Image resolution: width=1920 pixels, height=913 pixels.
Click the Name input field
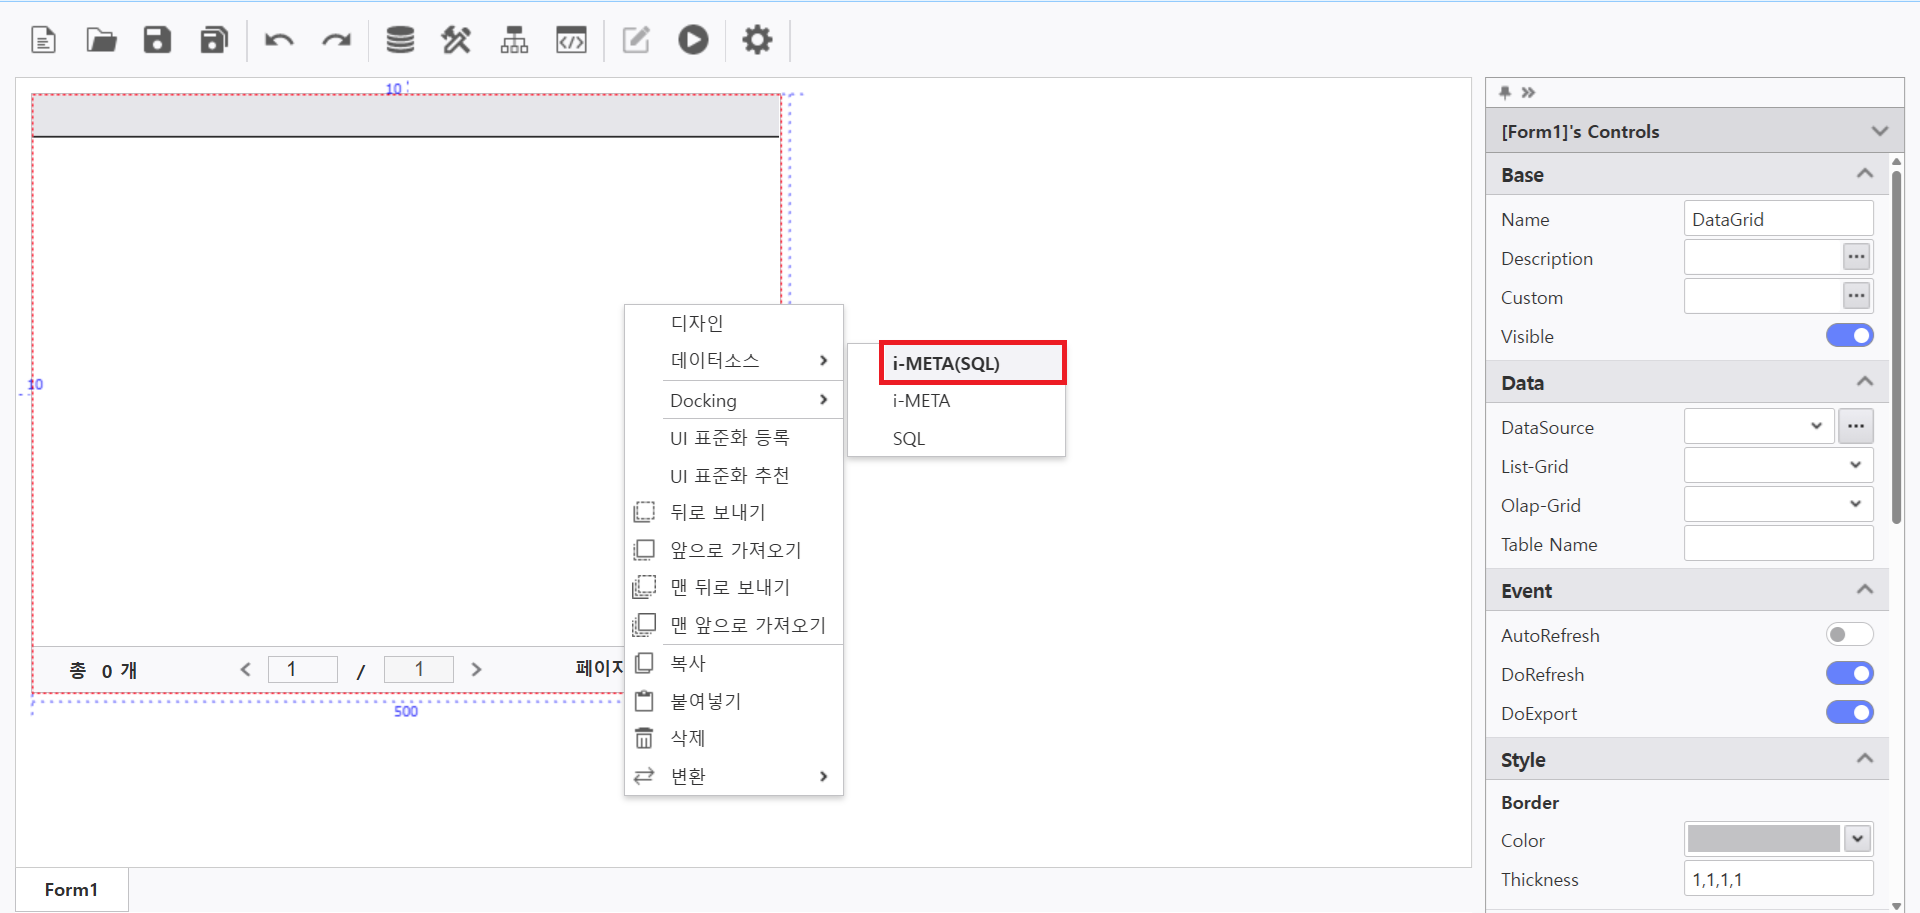click(x=1778, y=218)
